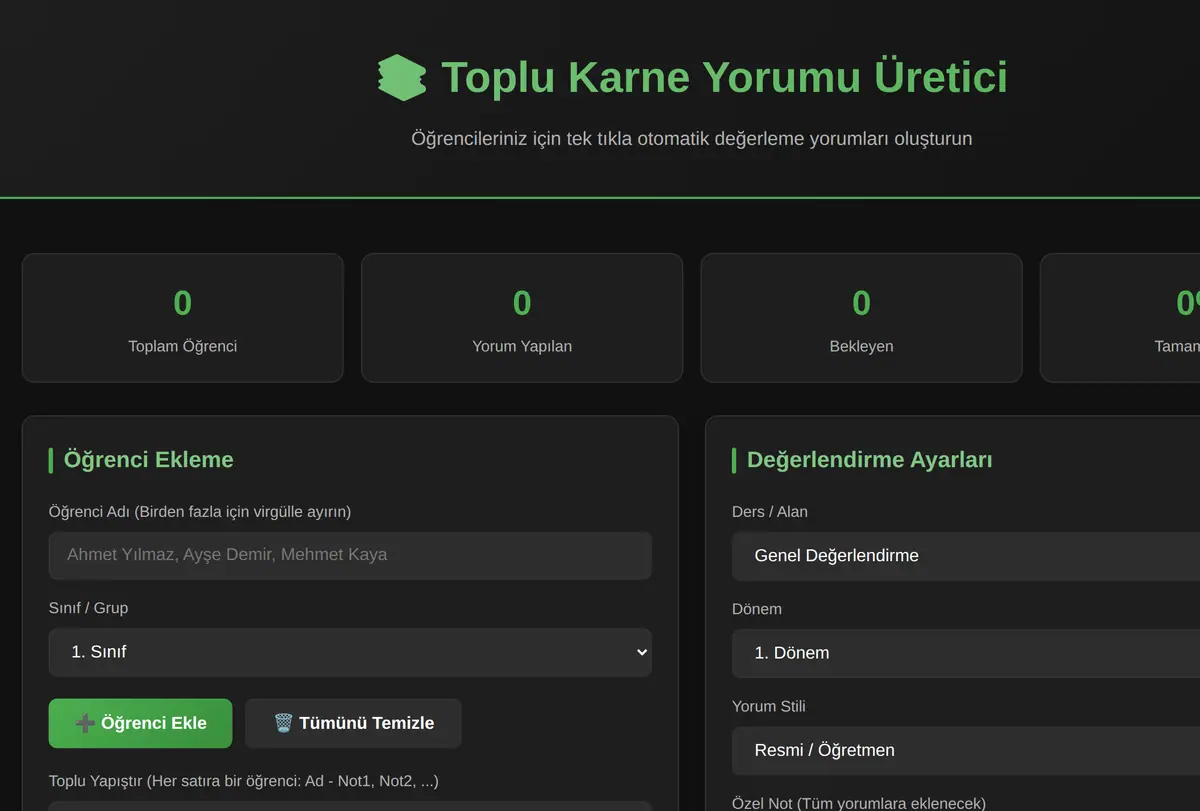This screenshot has width=1200, height=811.
Task: Click the trash icon on Tümünü Temizle
Action: (283, 723)
